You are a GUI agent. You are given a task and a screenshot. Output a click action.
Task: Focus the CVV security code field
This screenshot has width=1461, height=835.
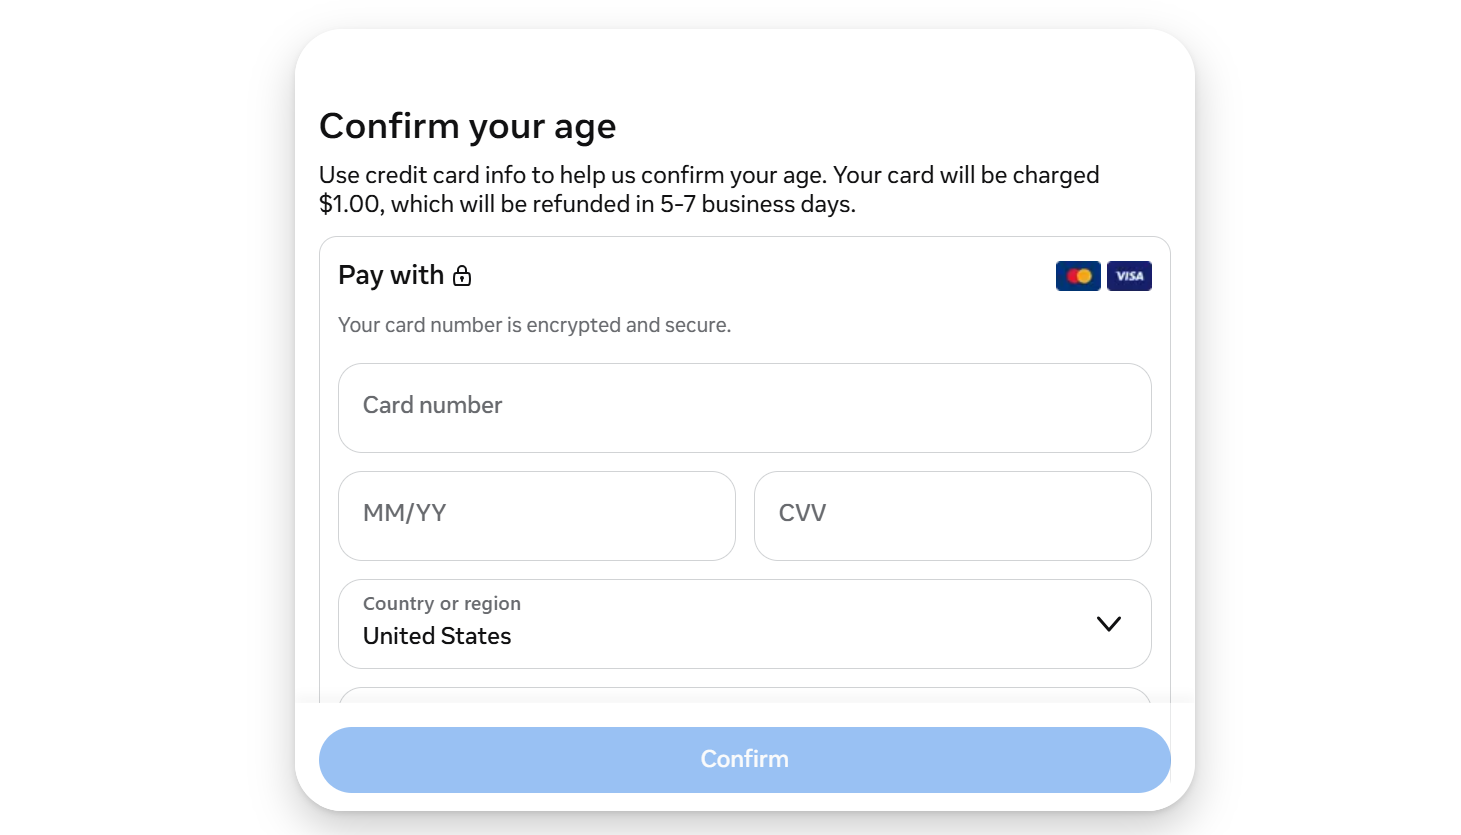pyautogui.click(x=953, y=516)
